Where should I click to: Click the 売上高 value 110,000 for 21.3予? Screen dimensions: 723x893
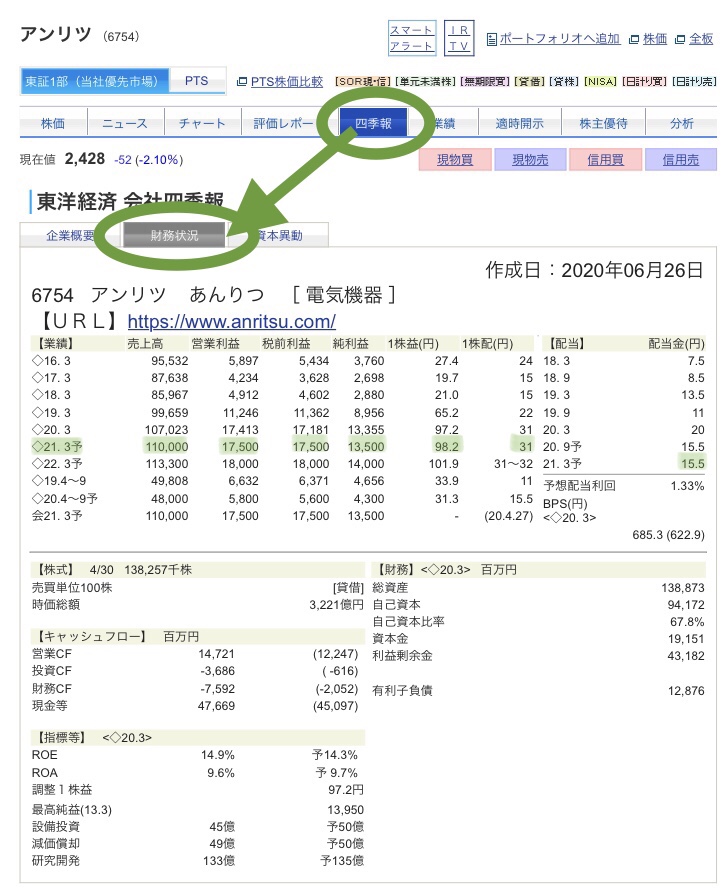[x=167, y=447]
